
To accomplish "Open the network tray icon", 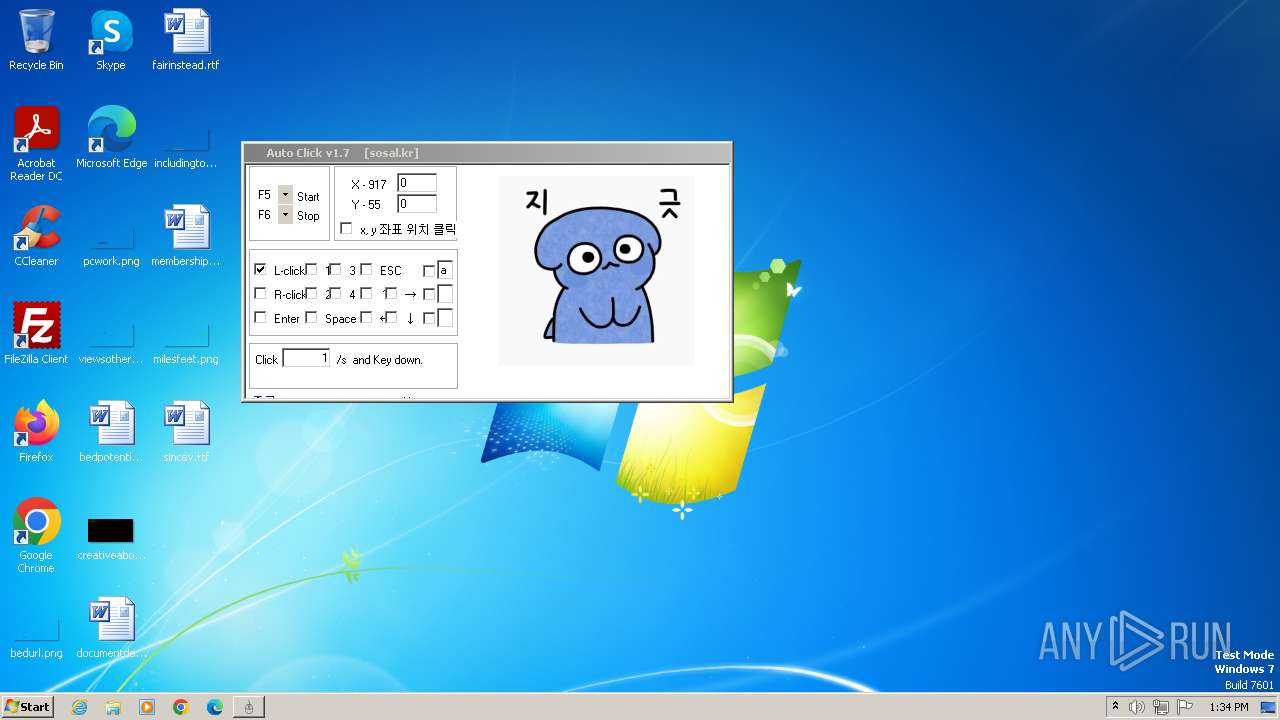I will pos(1161,707).
